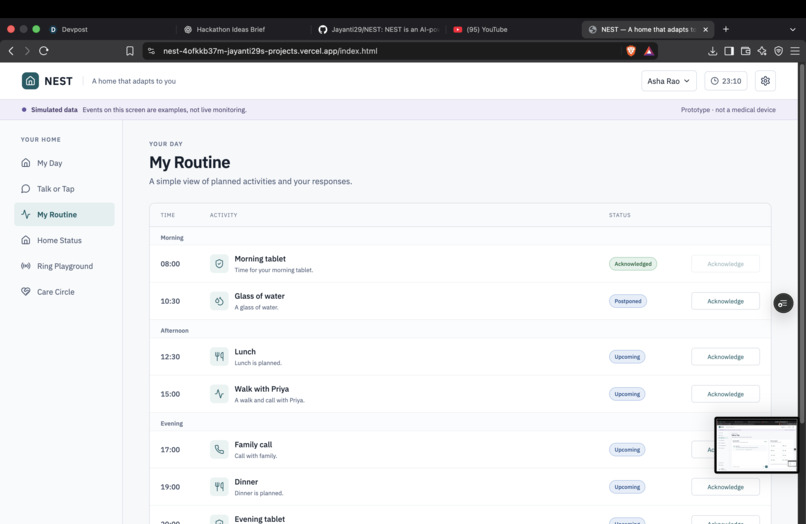The image size is (806, 524).
Task: Click the Glass of water droplet icon
Action: (x=219, y=301)
